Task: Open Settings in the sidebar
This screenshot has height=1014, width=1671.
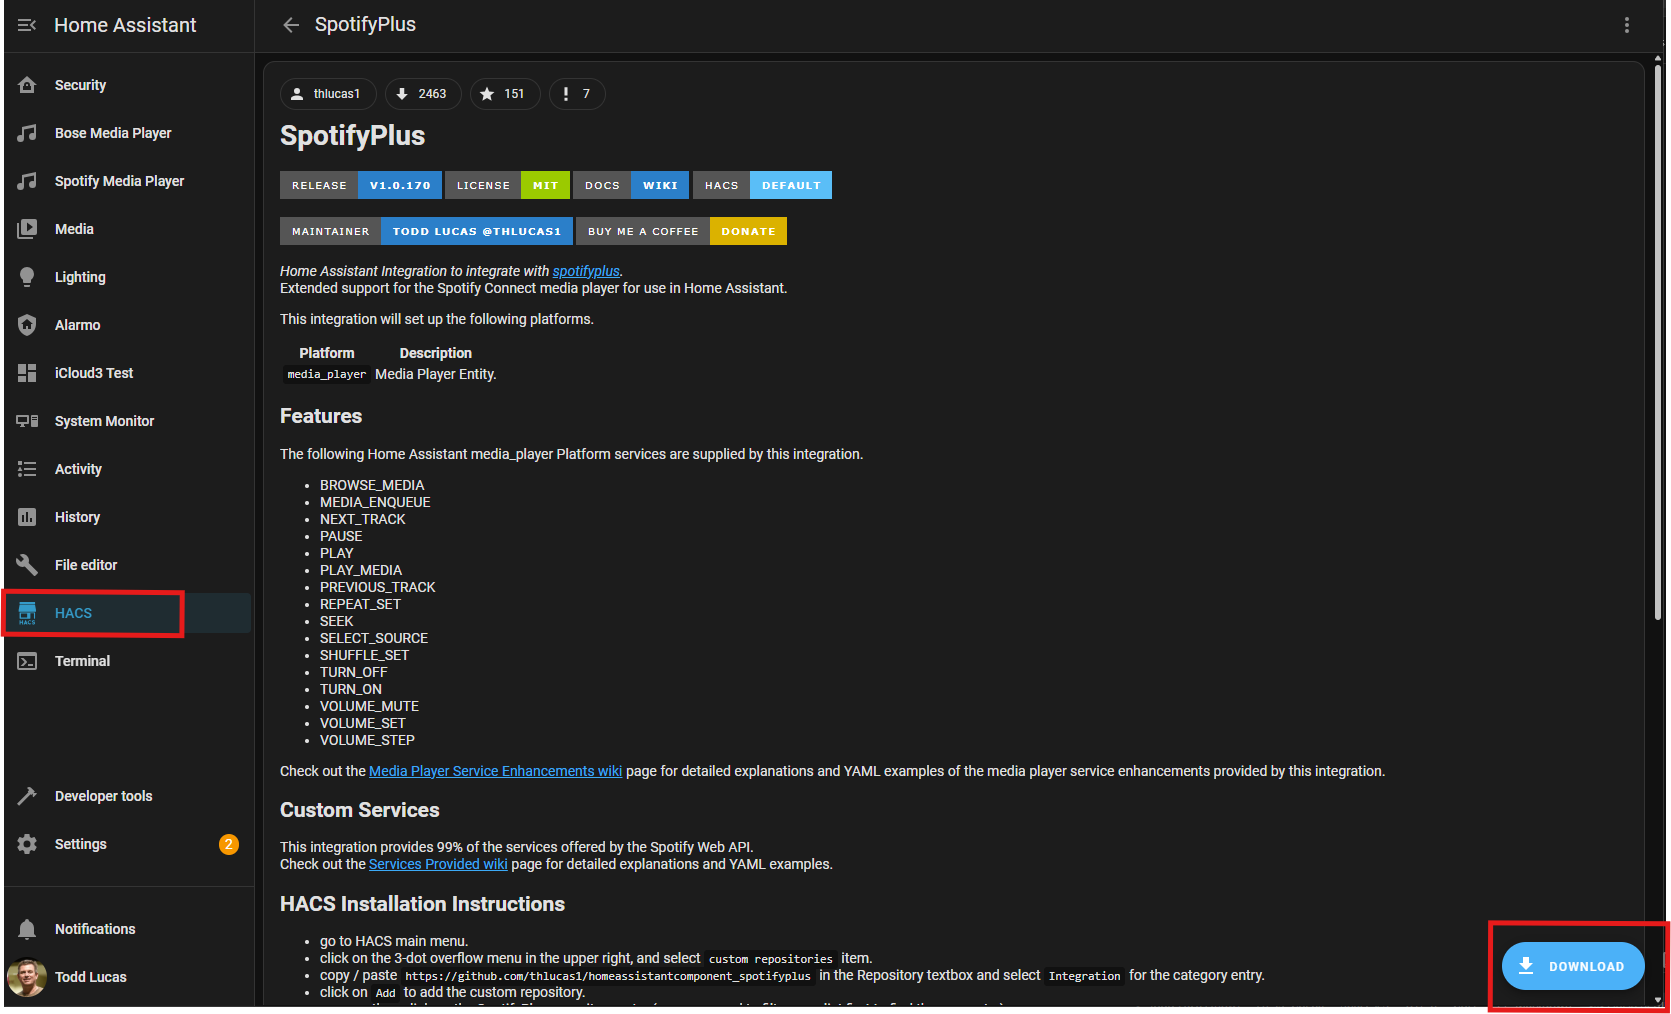Action: tap(127, 844)
